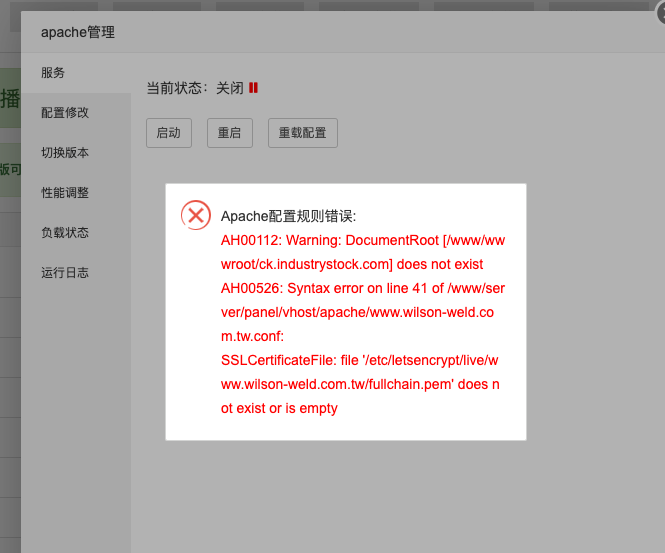Click the 重启 button

230,133
